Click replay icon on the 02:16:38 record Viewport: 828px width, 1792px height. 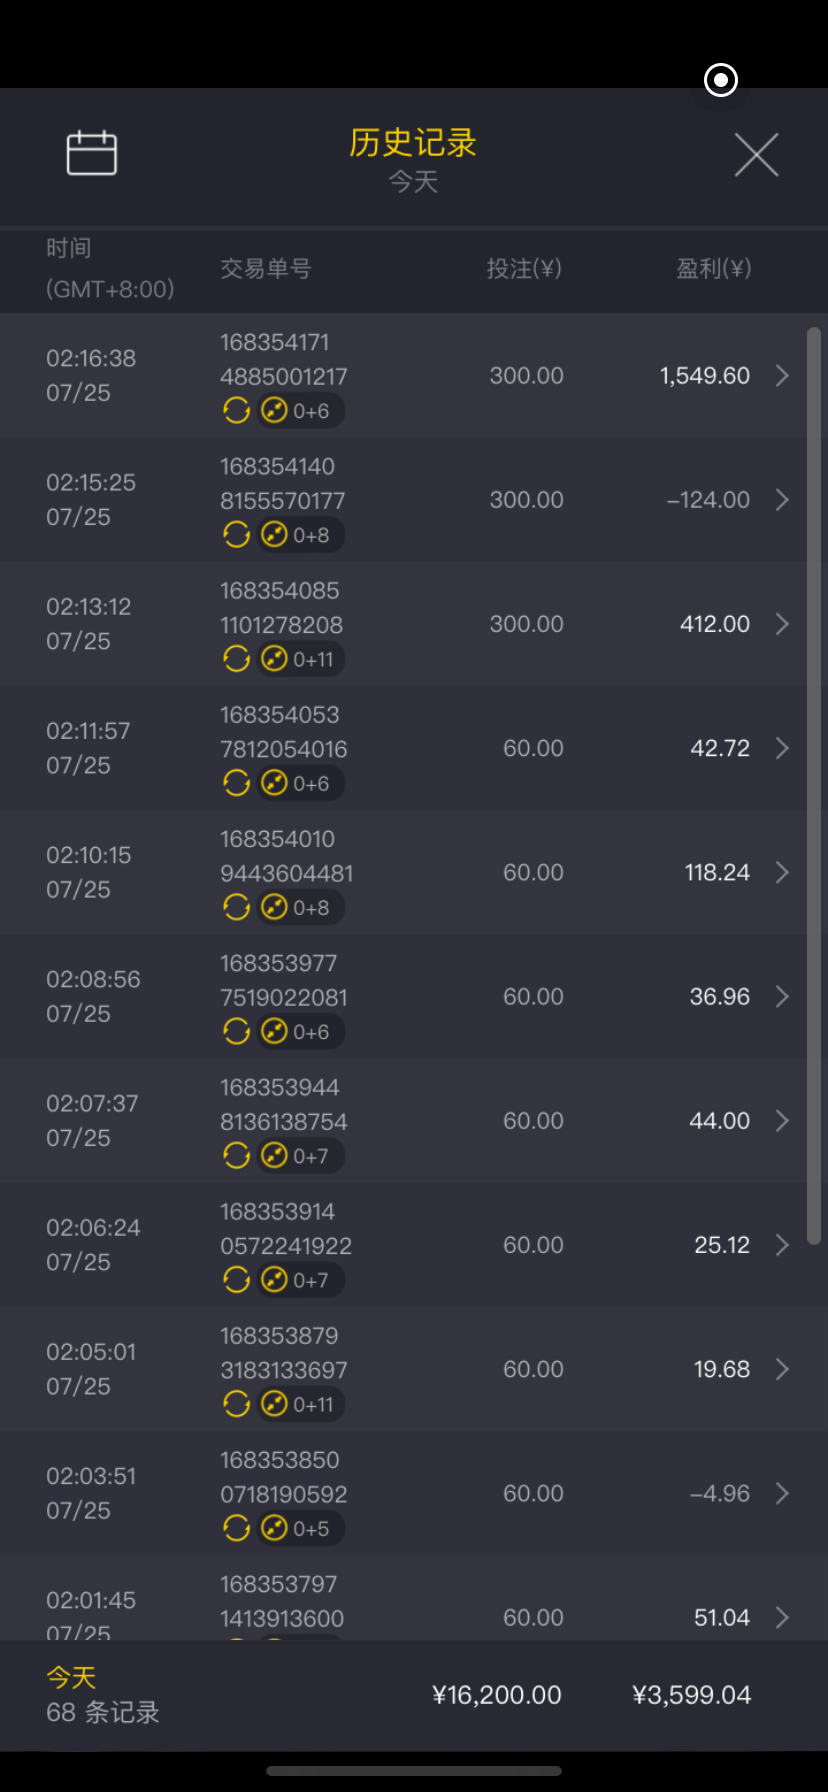click(236, 411)
